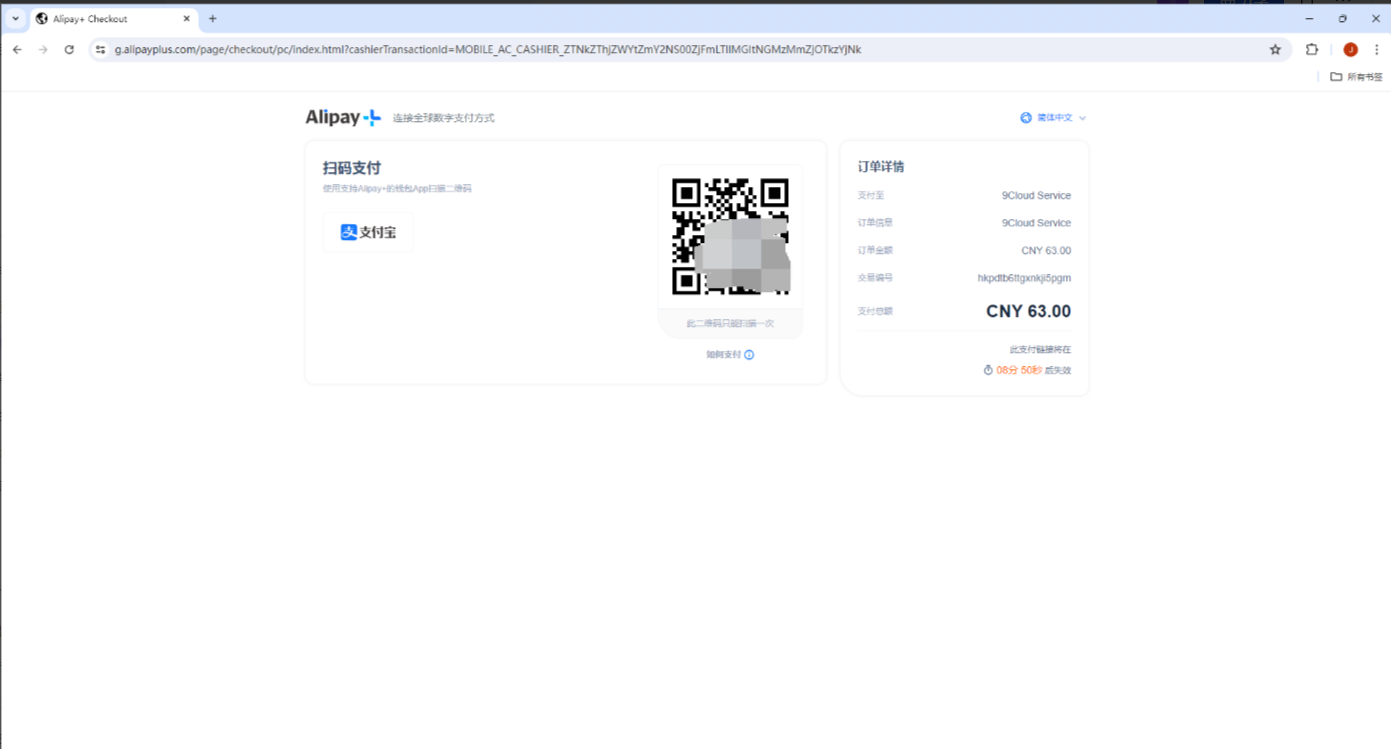Click the total amount CNY 63.00 in bold
The width and height of the screenshot is (1391, 749).
pyautogui.click(x=1028, y=311)
